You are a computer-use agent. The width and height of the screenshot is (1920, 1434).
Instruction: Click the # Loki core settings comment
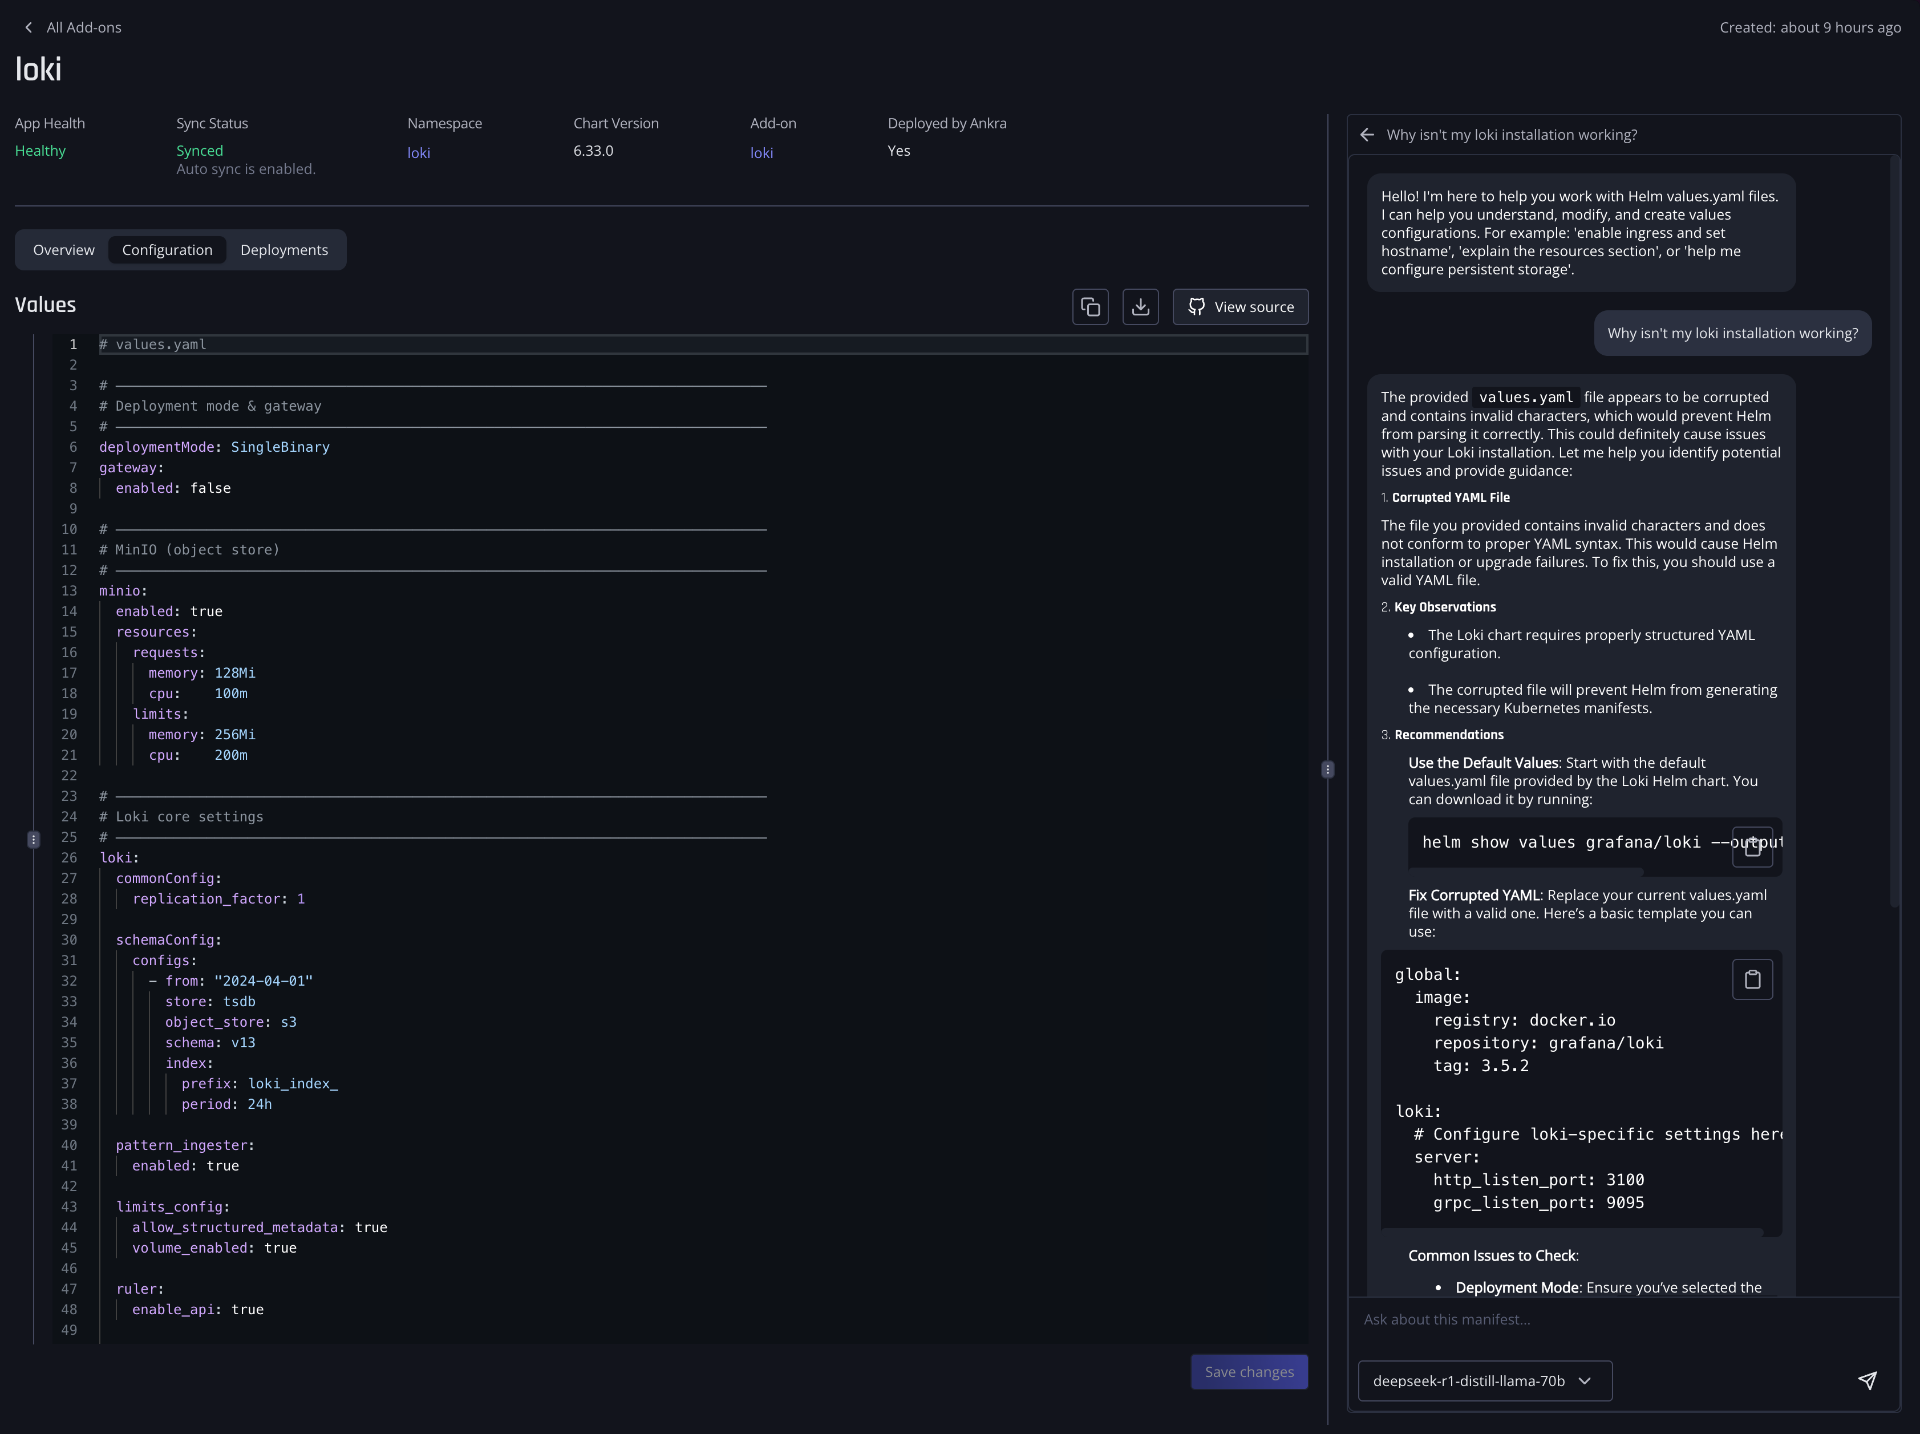[x=181, y=817]
